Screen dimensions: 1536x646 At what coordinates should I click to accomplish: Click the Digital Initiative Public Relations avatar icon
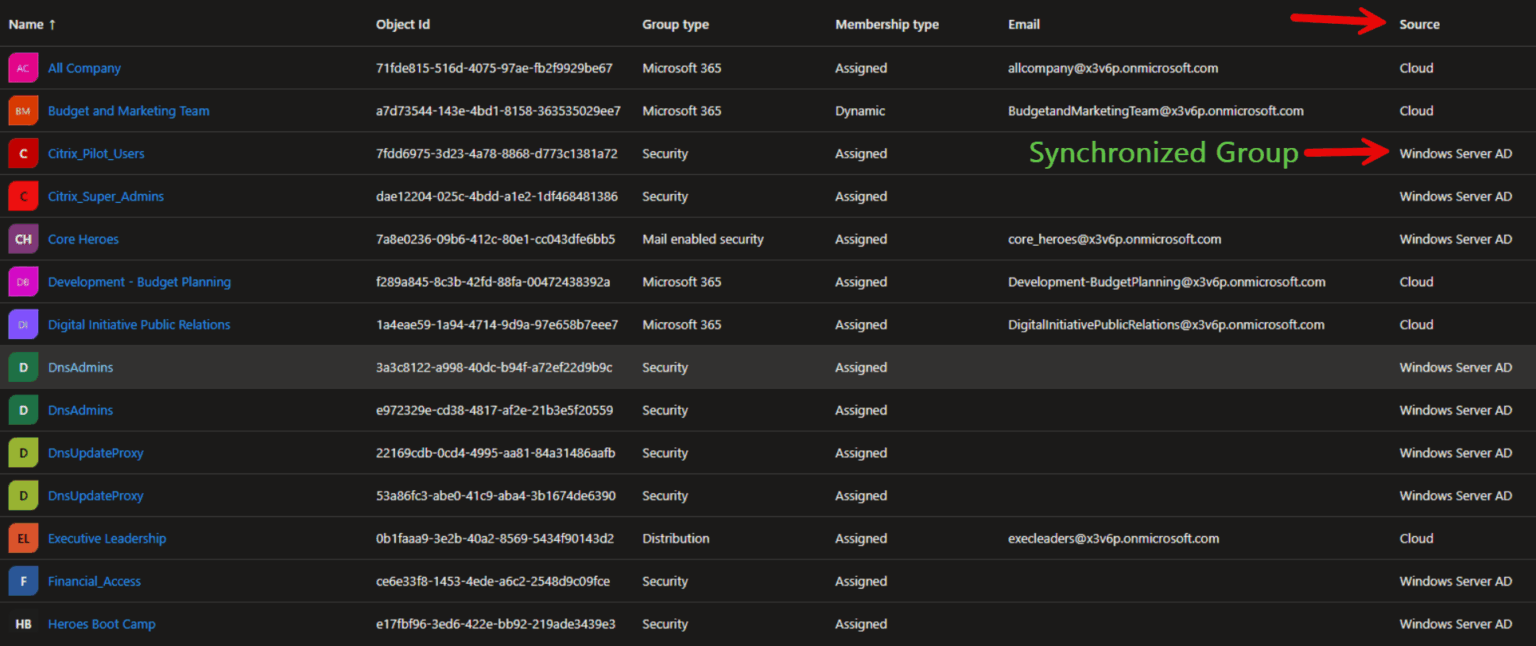23,325
